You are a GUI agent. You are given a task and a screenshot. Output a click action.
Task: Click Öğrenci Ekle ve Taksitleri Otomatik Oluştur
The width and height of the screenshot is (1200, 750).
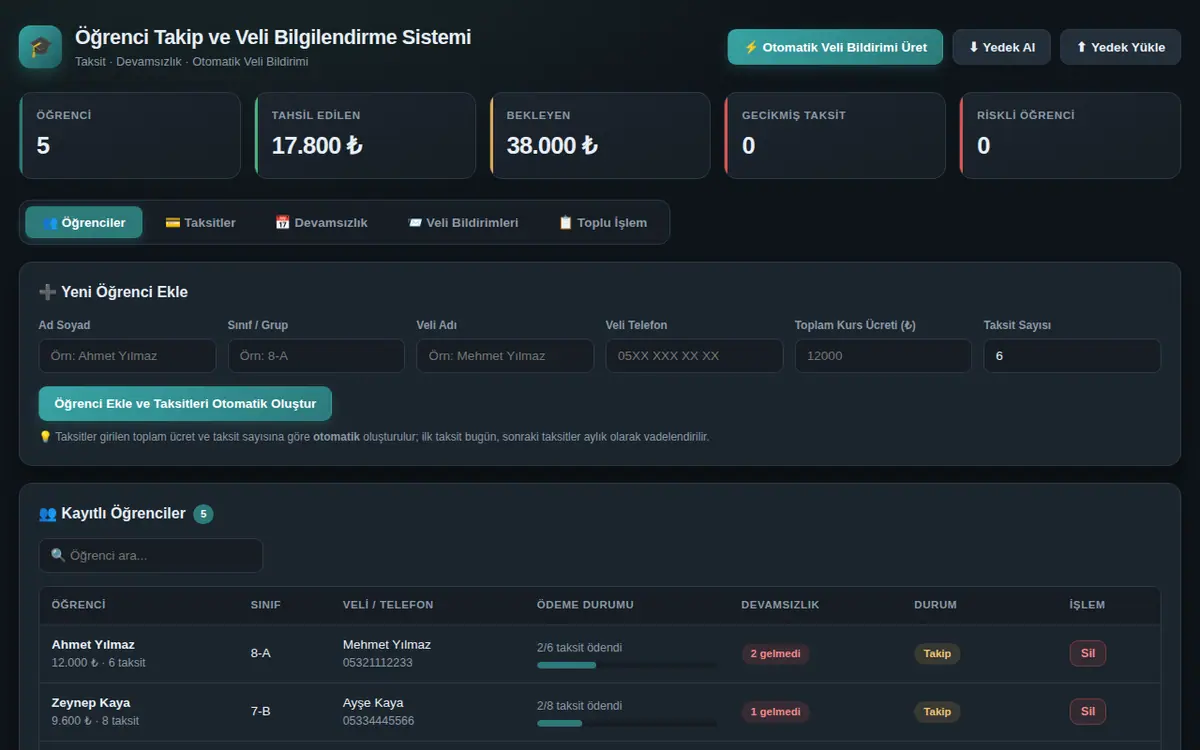coord(185,404)
